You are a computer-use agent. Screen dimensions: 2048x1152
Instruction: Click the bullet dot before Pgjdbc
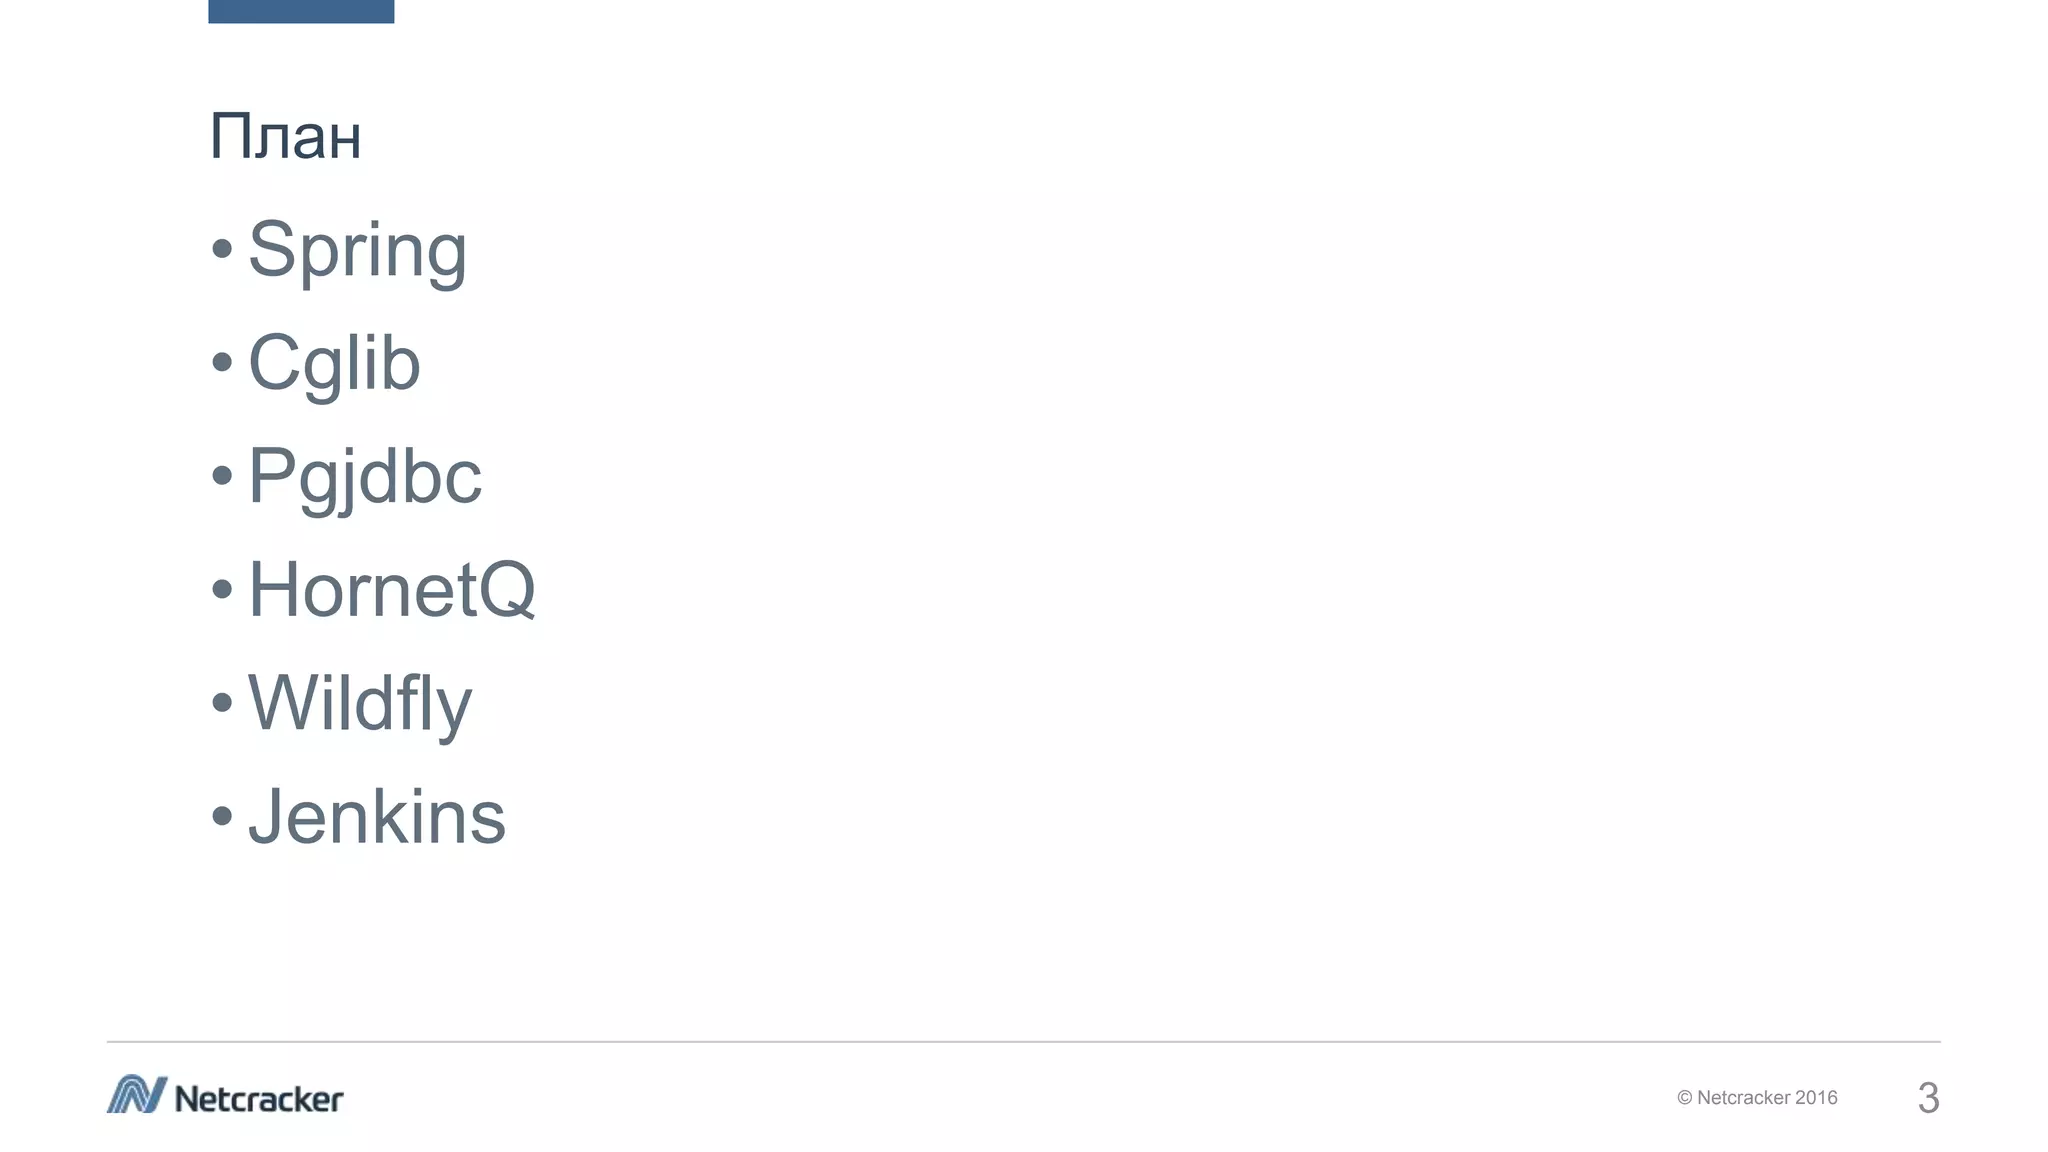222,476
